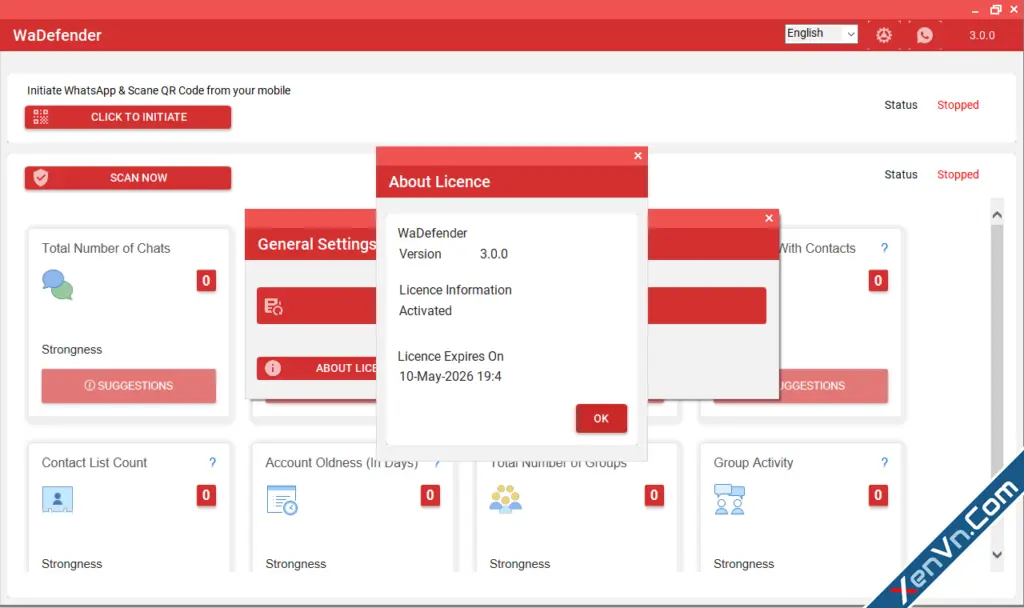Screen dimensions: 1024x608
Task: Click the zero counter in Contact List Count
Action: pos(206,495)
